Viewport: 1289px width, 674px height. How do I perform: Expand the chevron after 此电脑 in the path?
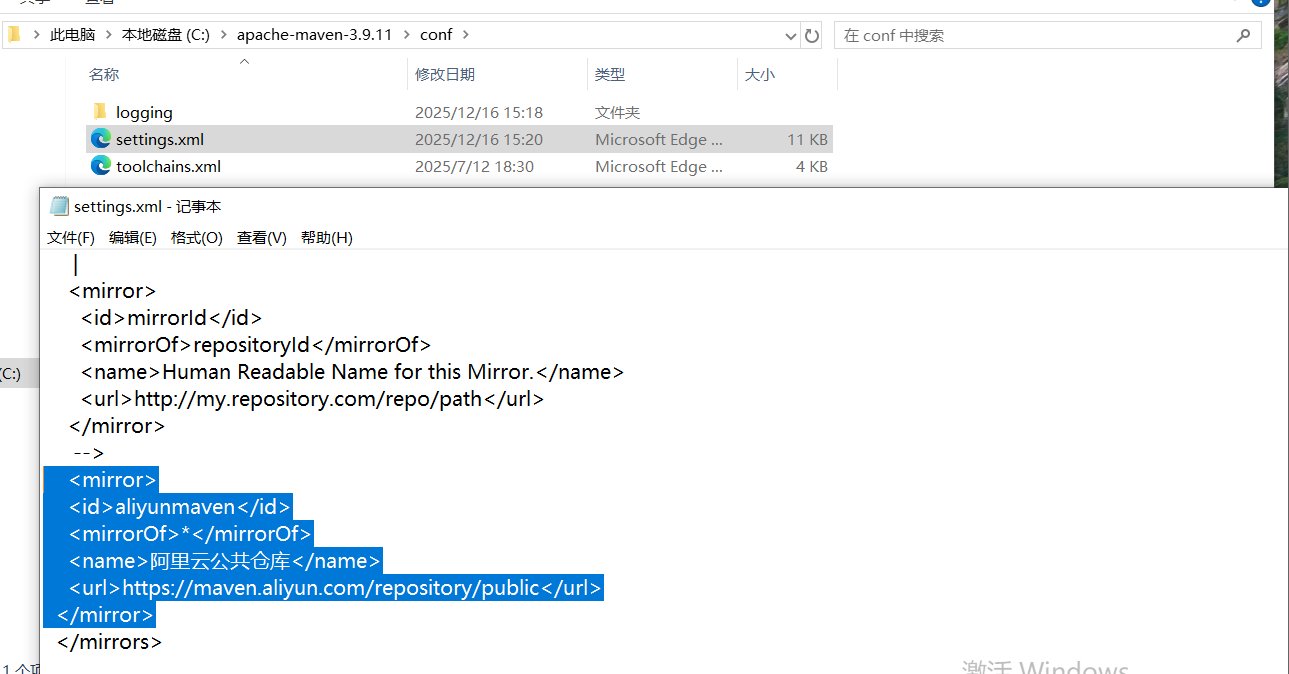coord(109,35)
